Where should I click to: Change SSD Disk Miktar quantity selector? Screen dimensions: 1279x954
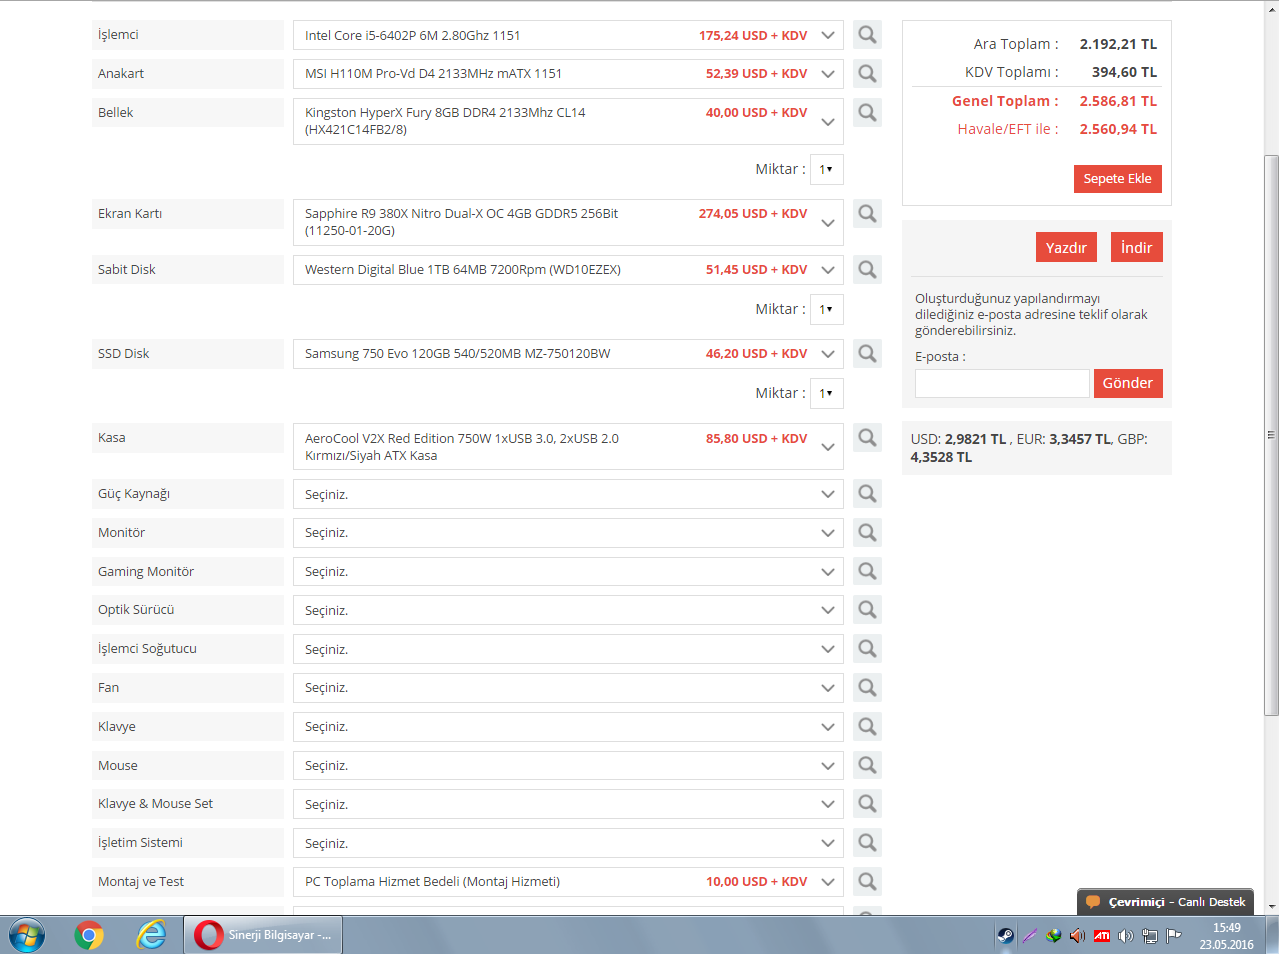click(x=826, y=394)
